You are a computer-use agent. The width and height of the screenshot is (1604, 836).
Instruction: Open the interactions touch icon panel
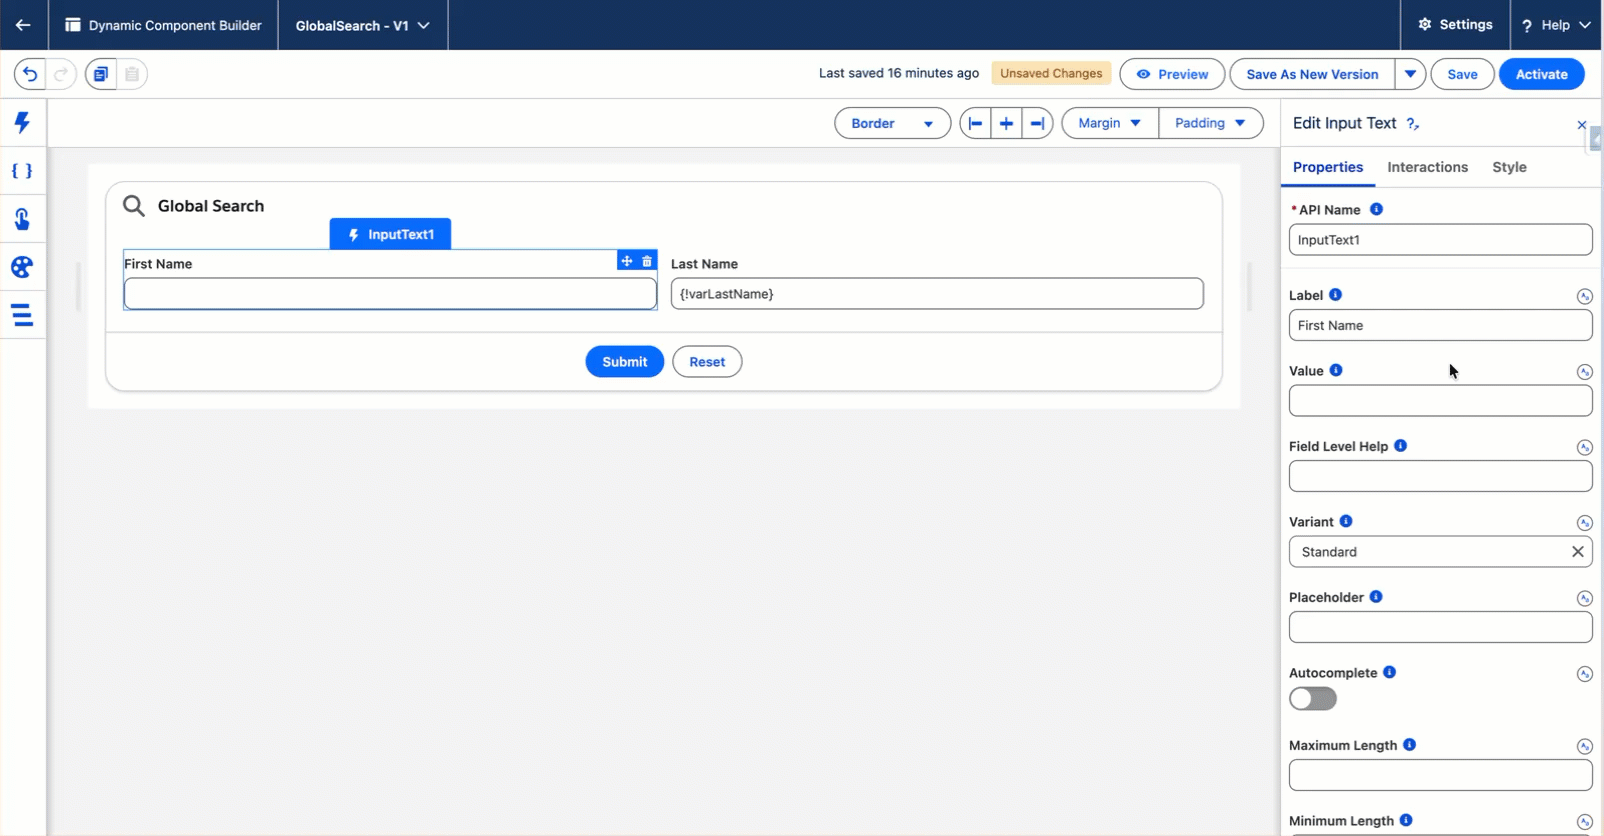[22, 219]
